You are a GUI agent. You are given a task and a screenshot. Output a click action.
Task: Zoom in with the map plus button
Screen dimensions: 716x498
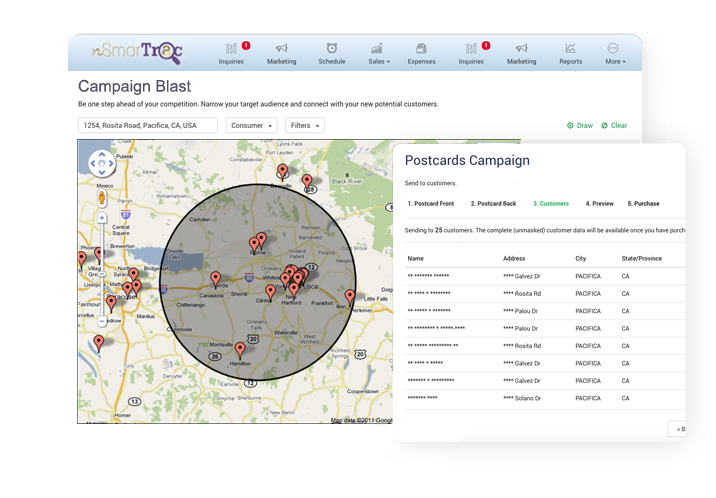tap(102, 218)
